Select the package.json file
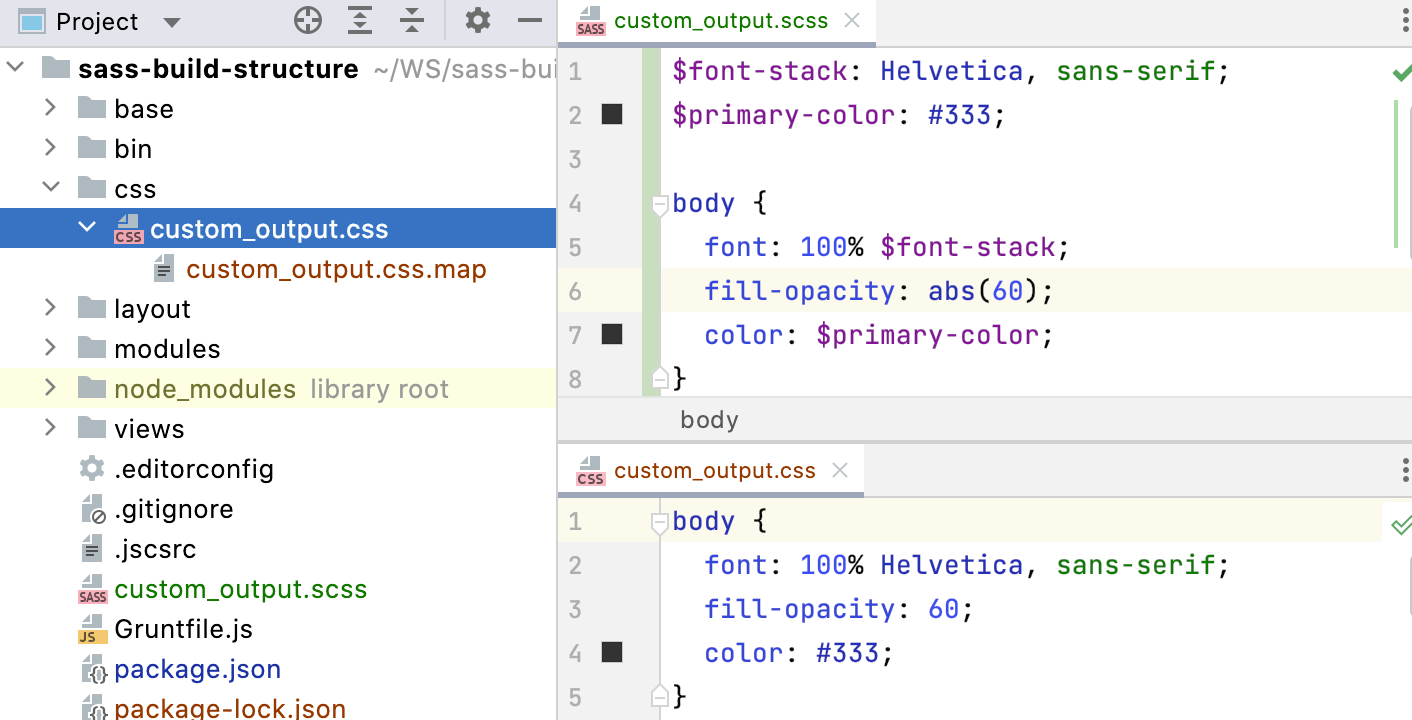Screen dimensions: 1412x720 pos(197,668)
